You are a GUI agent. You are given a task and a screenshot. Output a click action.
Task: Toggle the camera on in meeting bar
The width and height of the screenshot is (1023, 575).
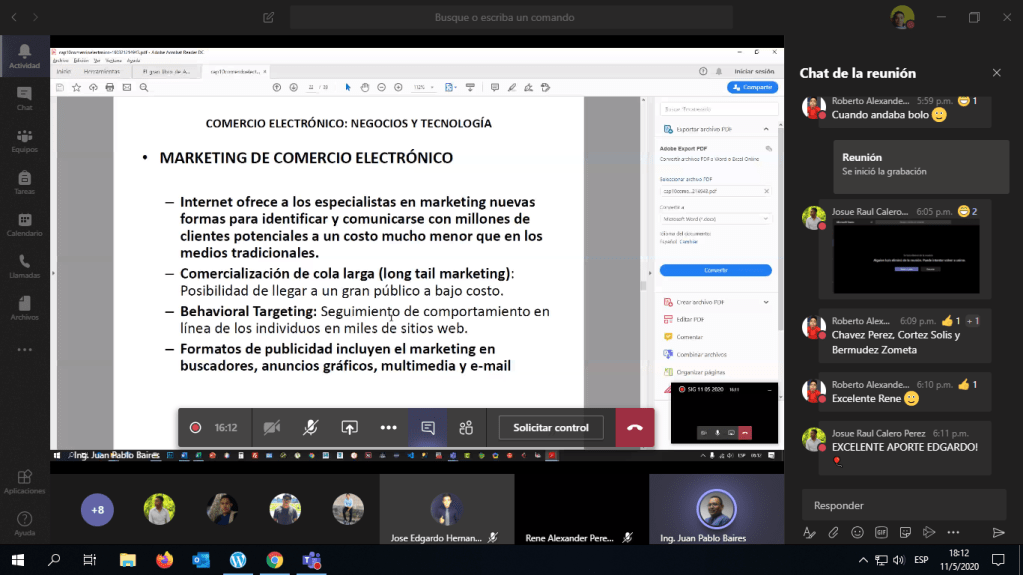271,428
